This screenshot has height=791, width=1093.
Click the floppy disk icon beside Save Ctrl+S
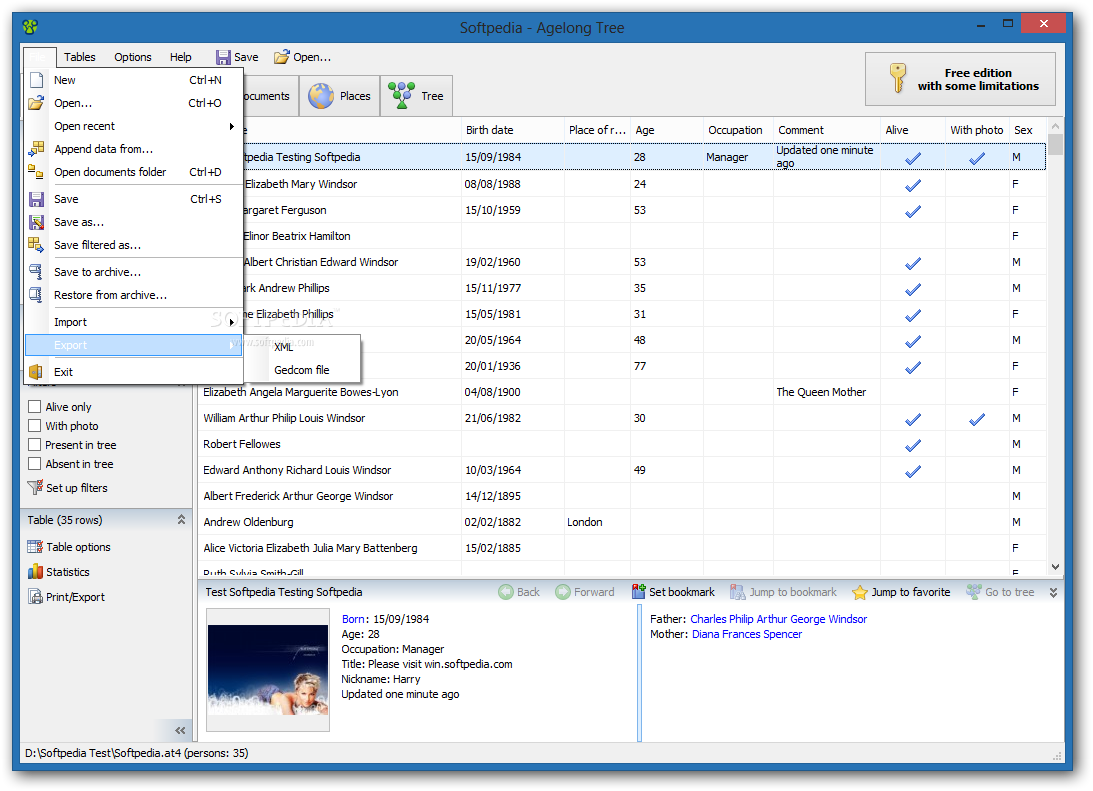[36, 199]
